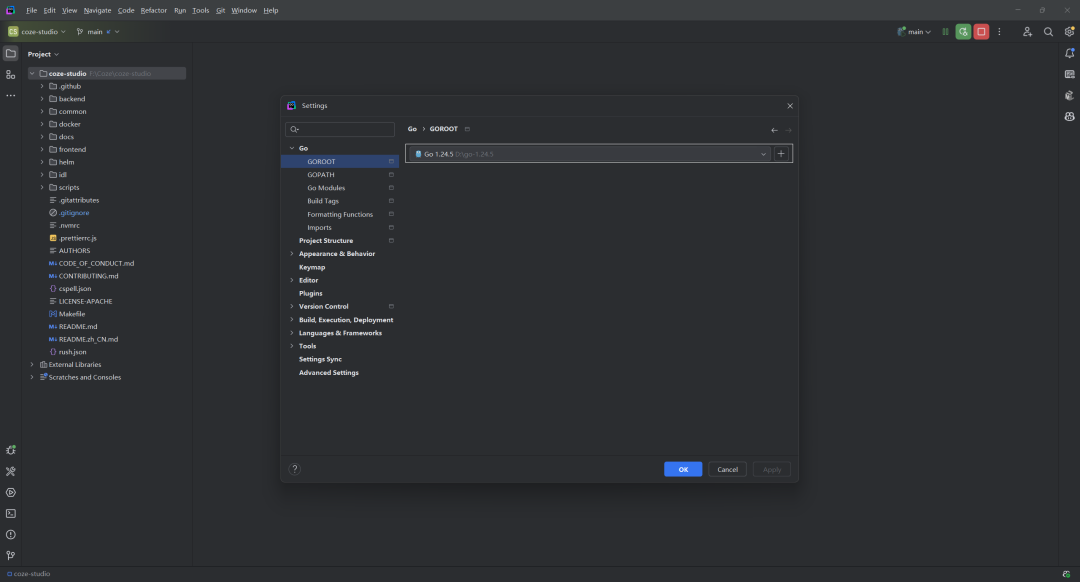The image size is (1080, 582).
Task: Open Project view options dropdown
Action: [43, 54]
